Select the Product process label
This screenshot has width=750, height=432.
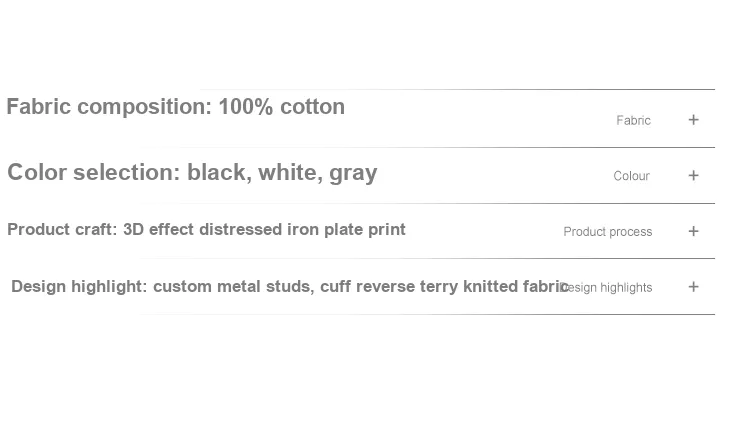point(607,232)
